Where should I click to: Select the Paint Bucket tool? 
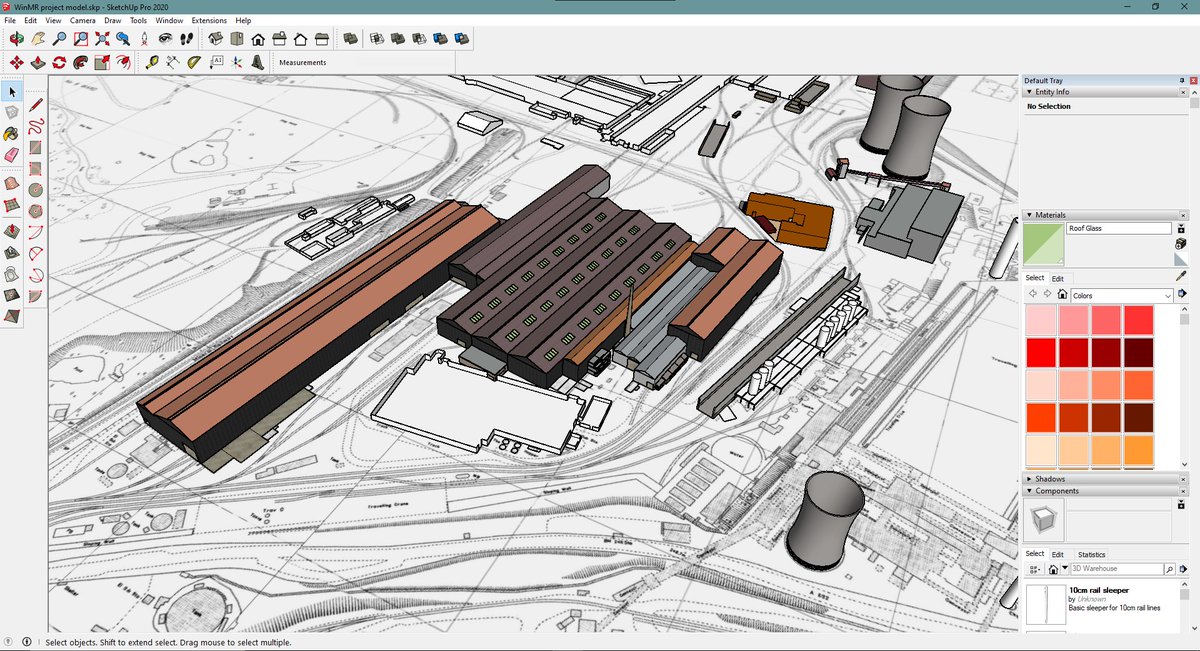pyautogui.click(x=12, y=133)
